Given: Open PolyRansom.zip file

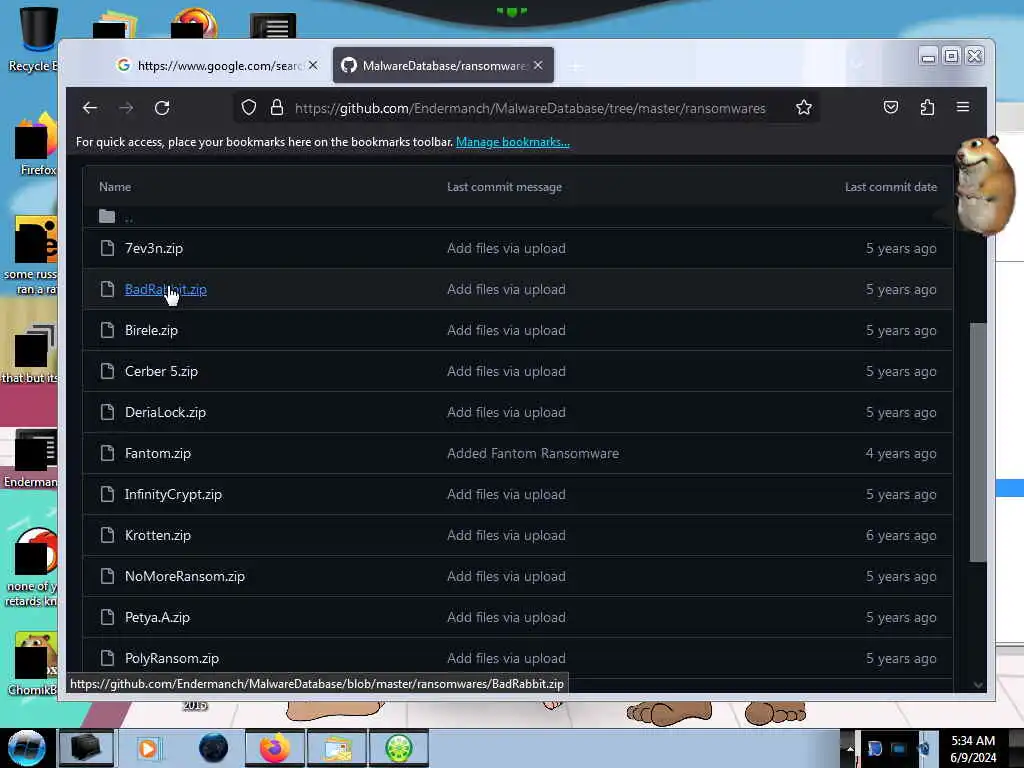Looking at the screenshot, I should [x=172, y=658].
